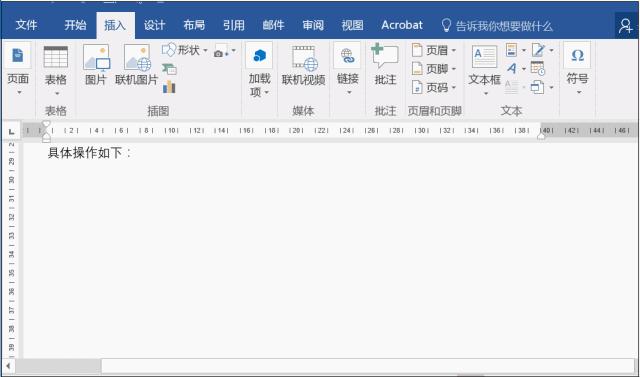Click the 文本框 text box icon
The width and height of the screenshot is (640, 377).
[484, 57]
